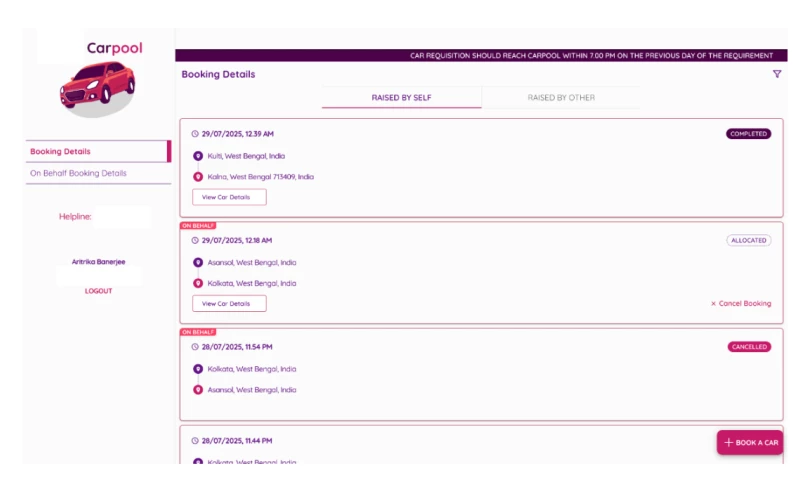The image size is (800, 480).
Task: Open On Behalf Booking Details in the sidebar
Action: (98, 173)
